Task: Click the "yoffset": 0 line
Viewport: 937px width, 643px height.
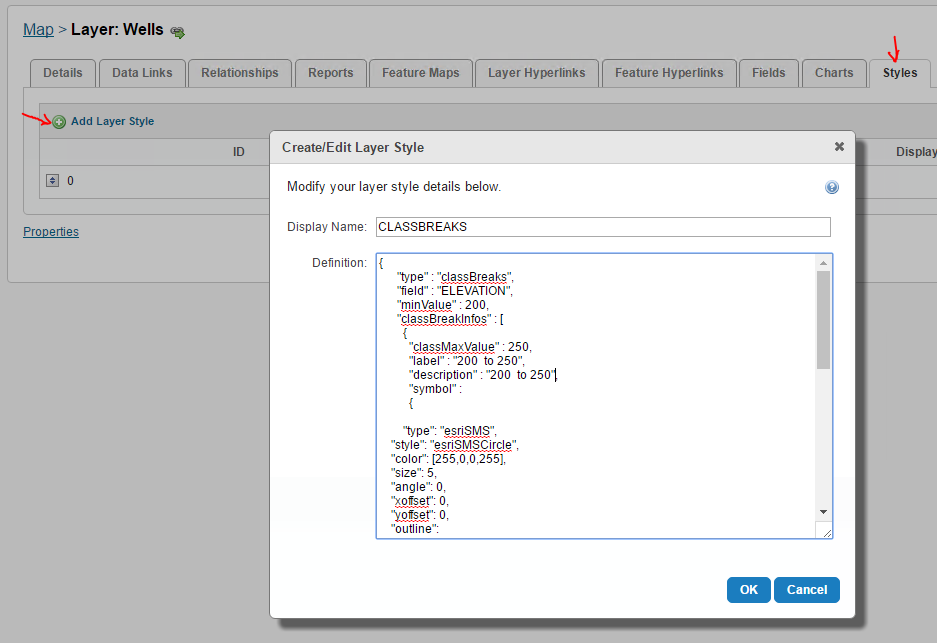Action: pos(419,515)
